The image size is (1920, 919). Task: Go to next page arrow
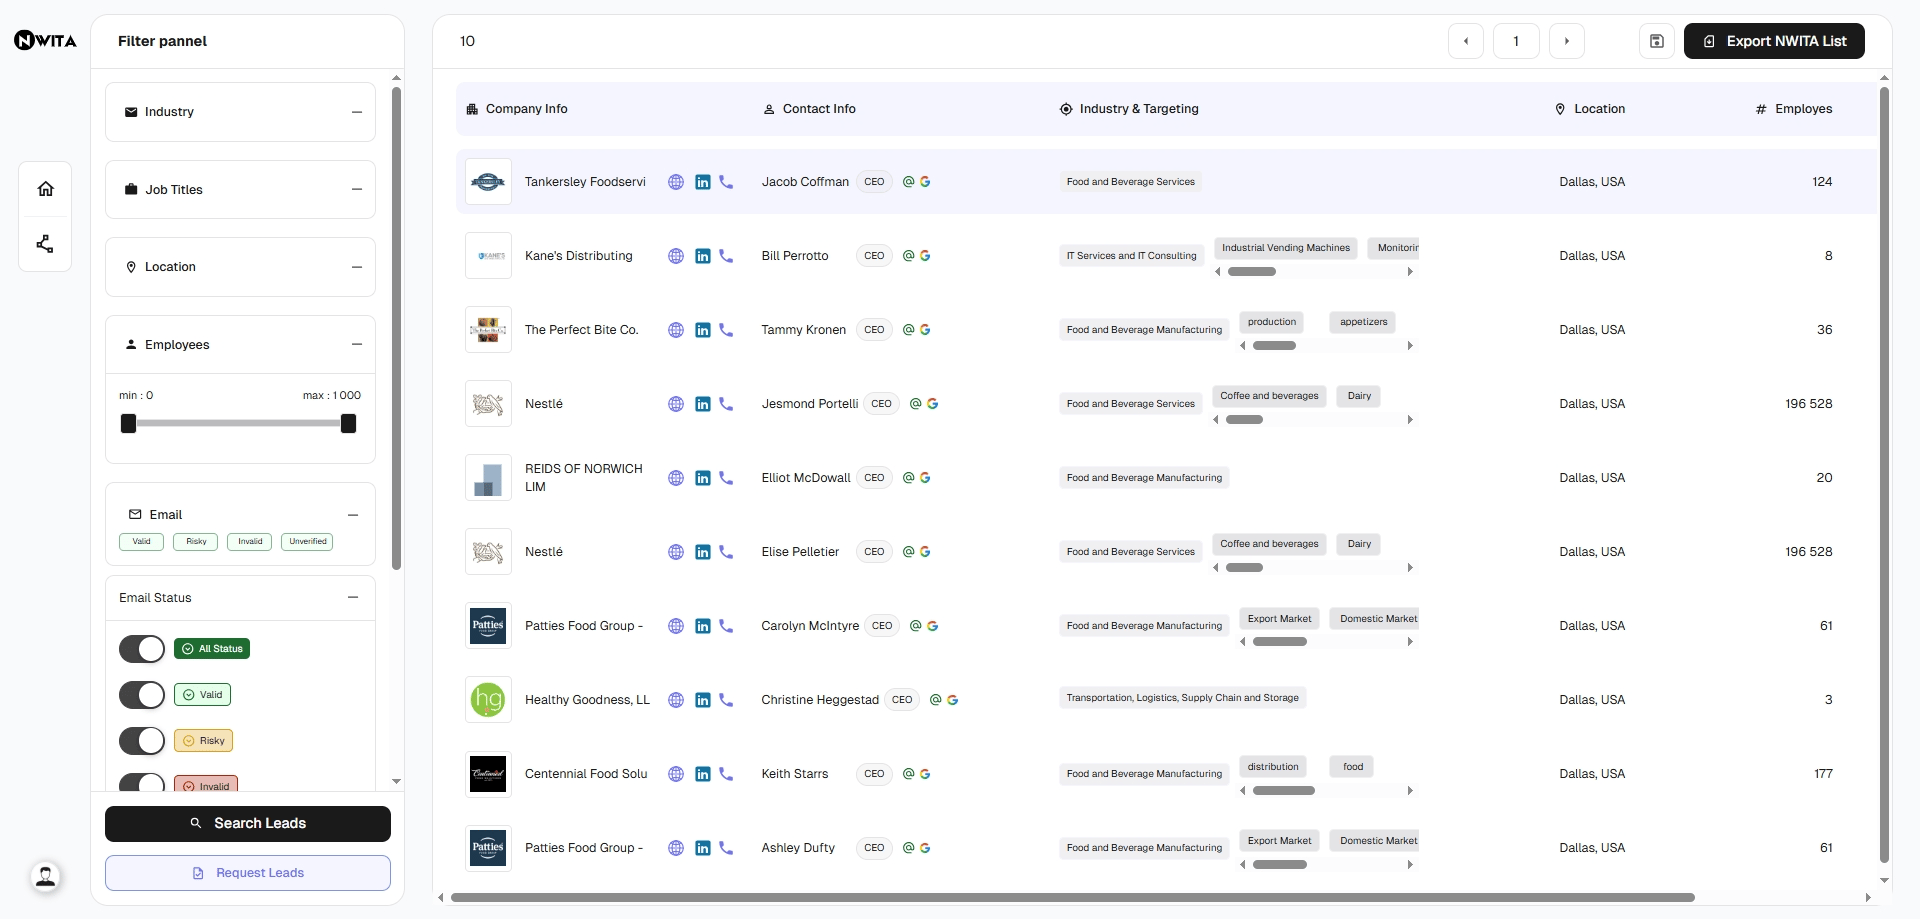click(x=1566, y=41)
